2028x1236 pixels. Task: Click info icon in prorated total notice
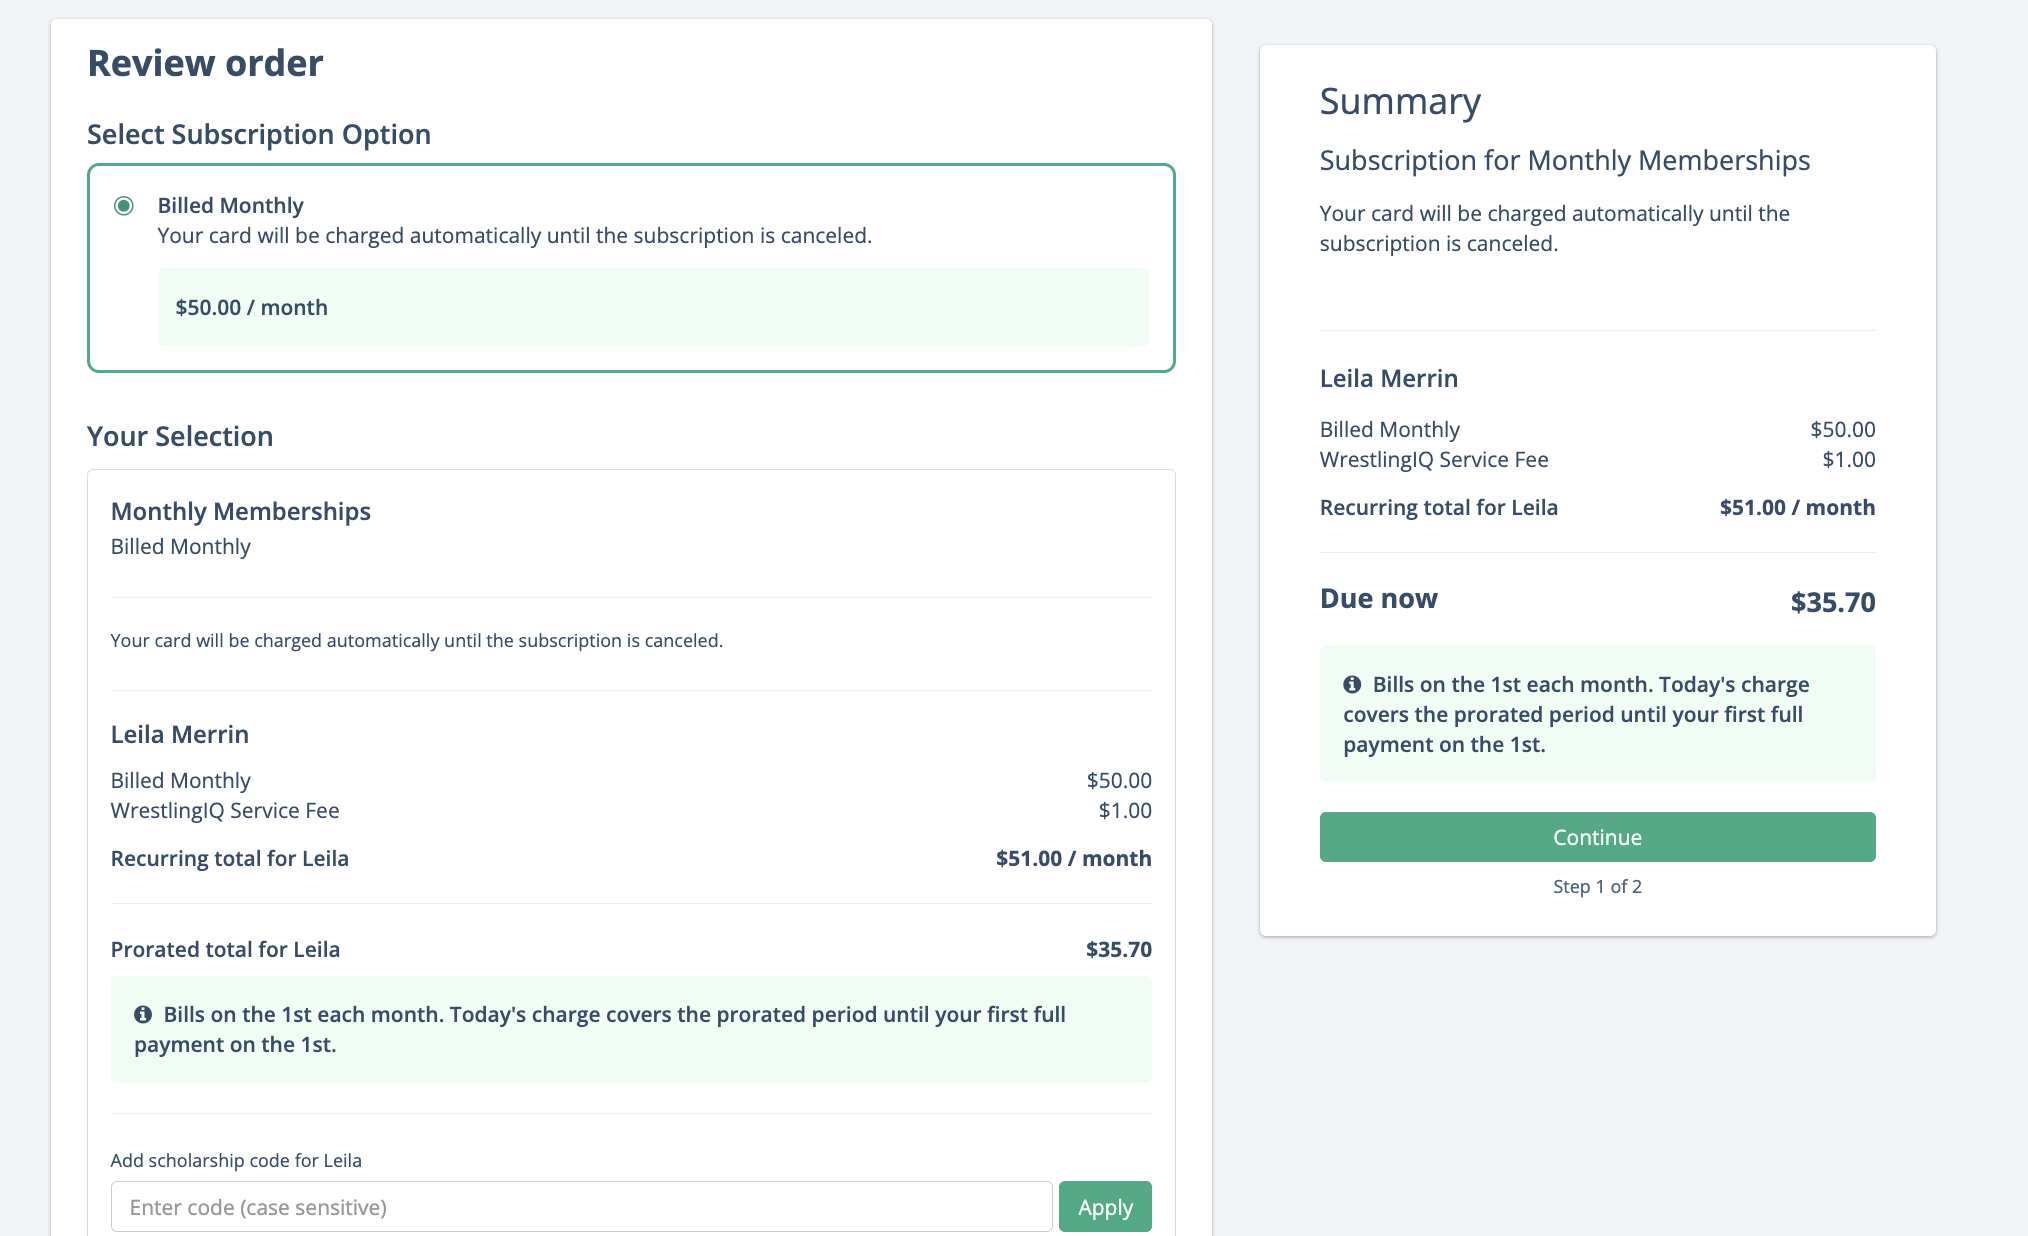[143, 1014]
